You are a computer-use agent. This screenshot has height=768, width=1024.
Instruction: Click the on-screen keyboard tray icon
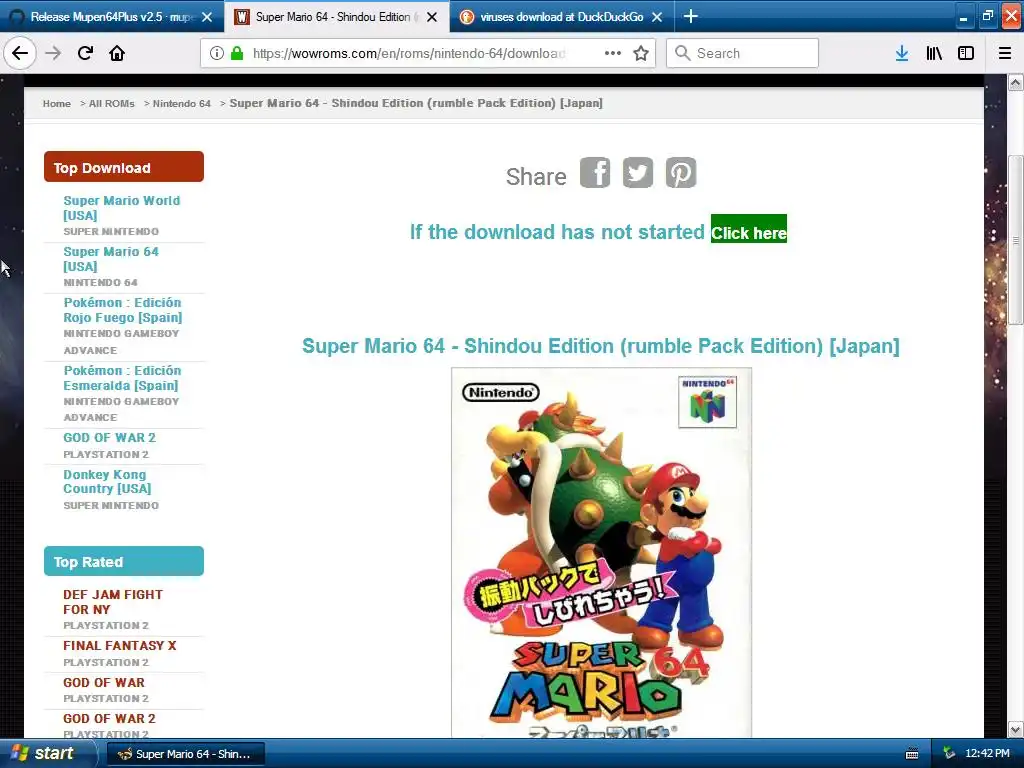[x=912, y=754]
